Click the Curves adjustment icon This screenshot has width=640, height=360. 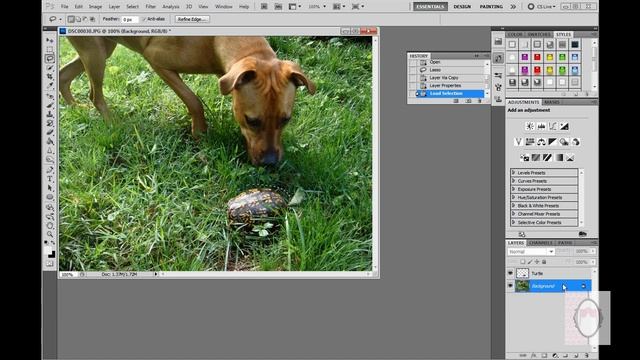tap(553, 127)
